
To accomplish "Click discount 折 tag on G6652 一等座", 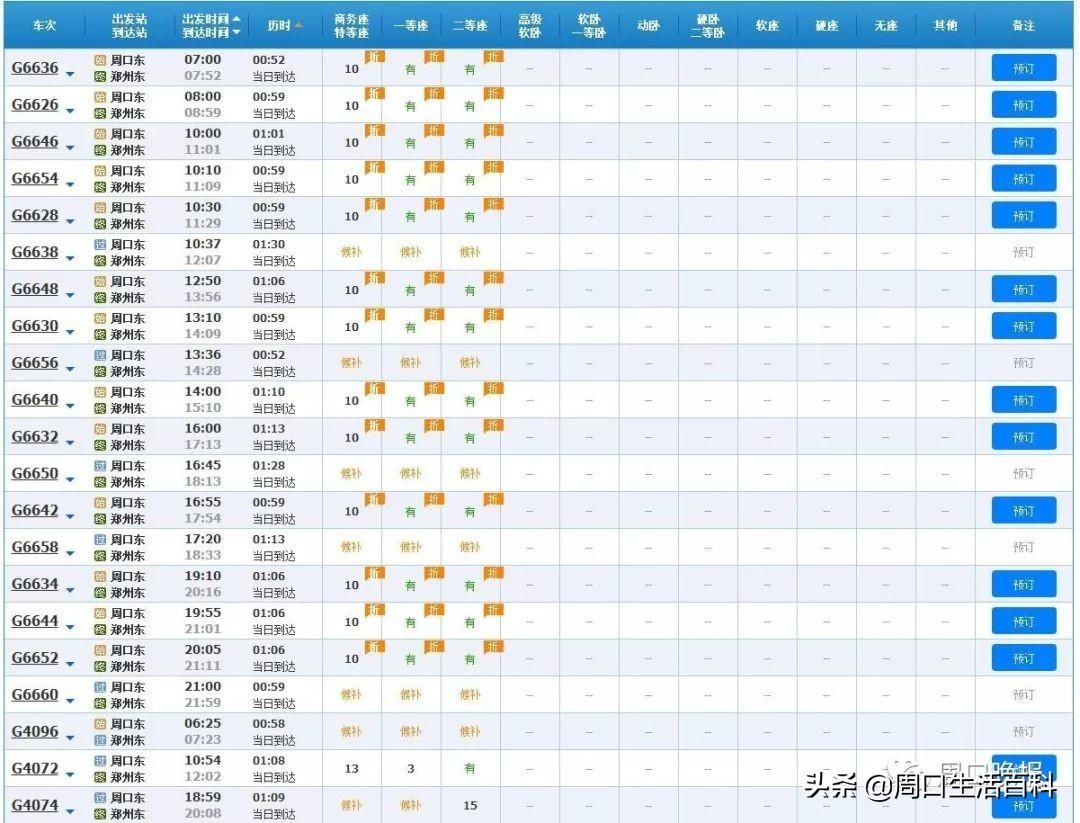I will [434, 648].
